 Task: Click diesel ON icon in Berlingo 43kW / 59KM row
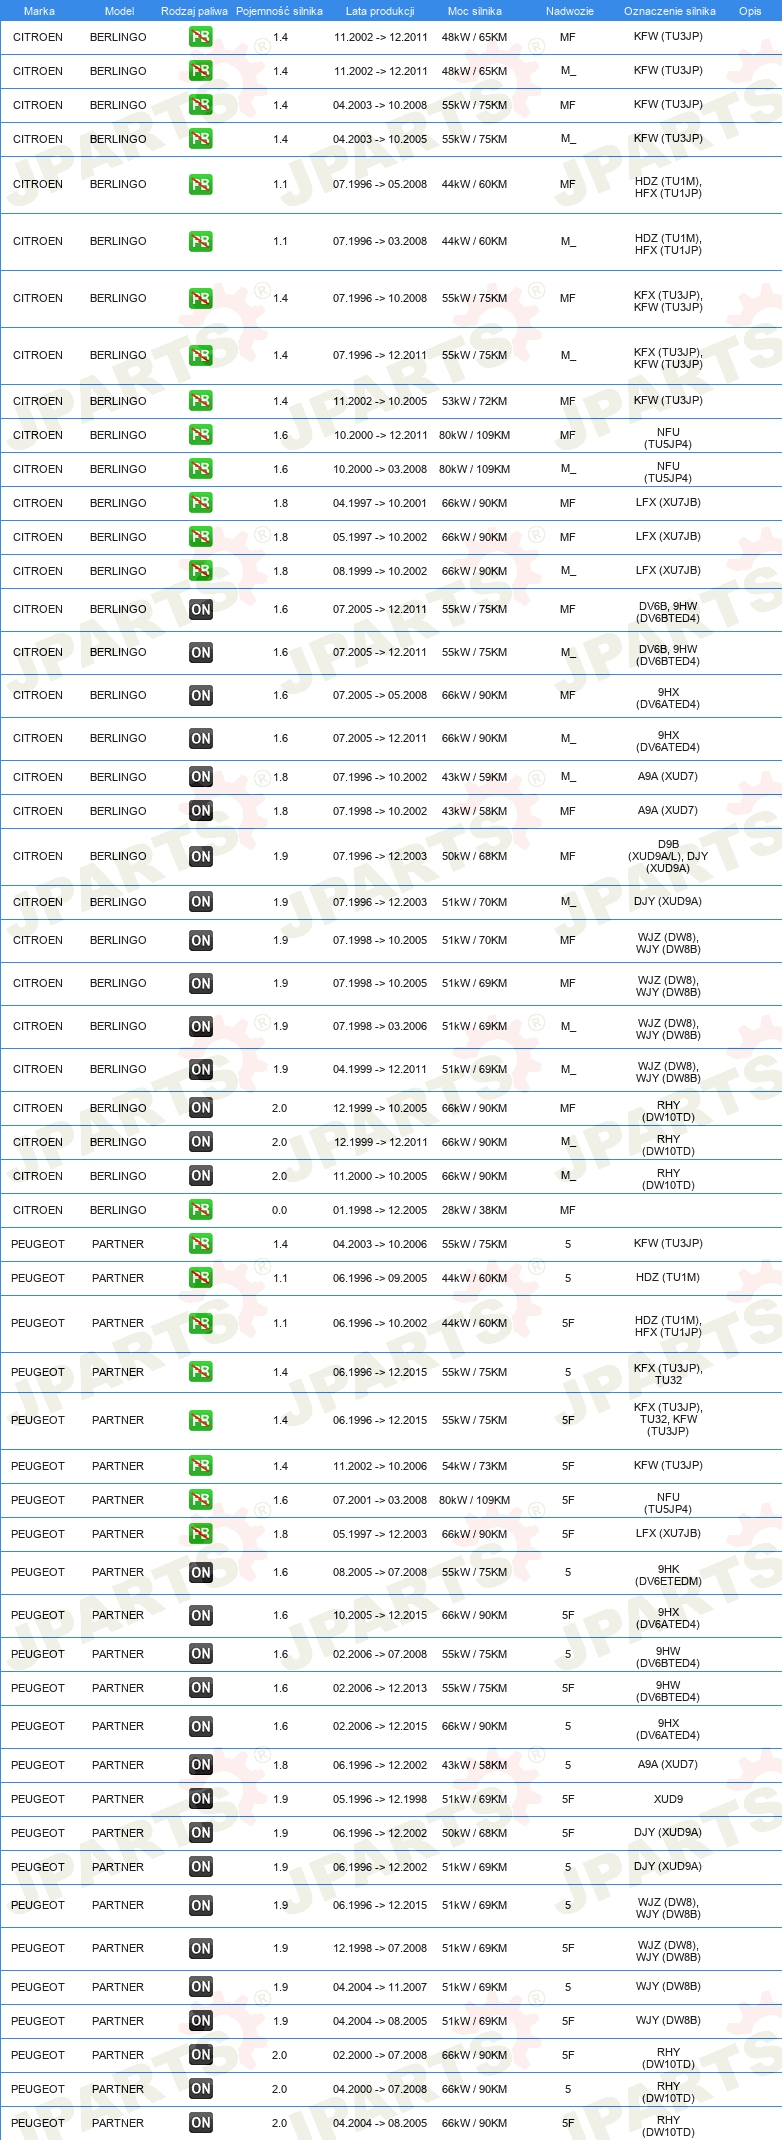coord(201,777)
